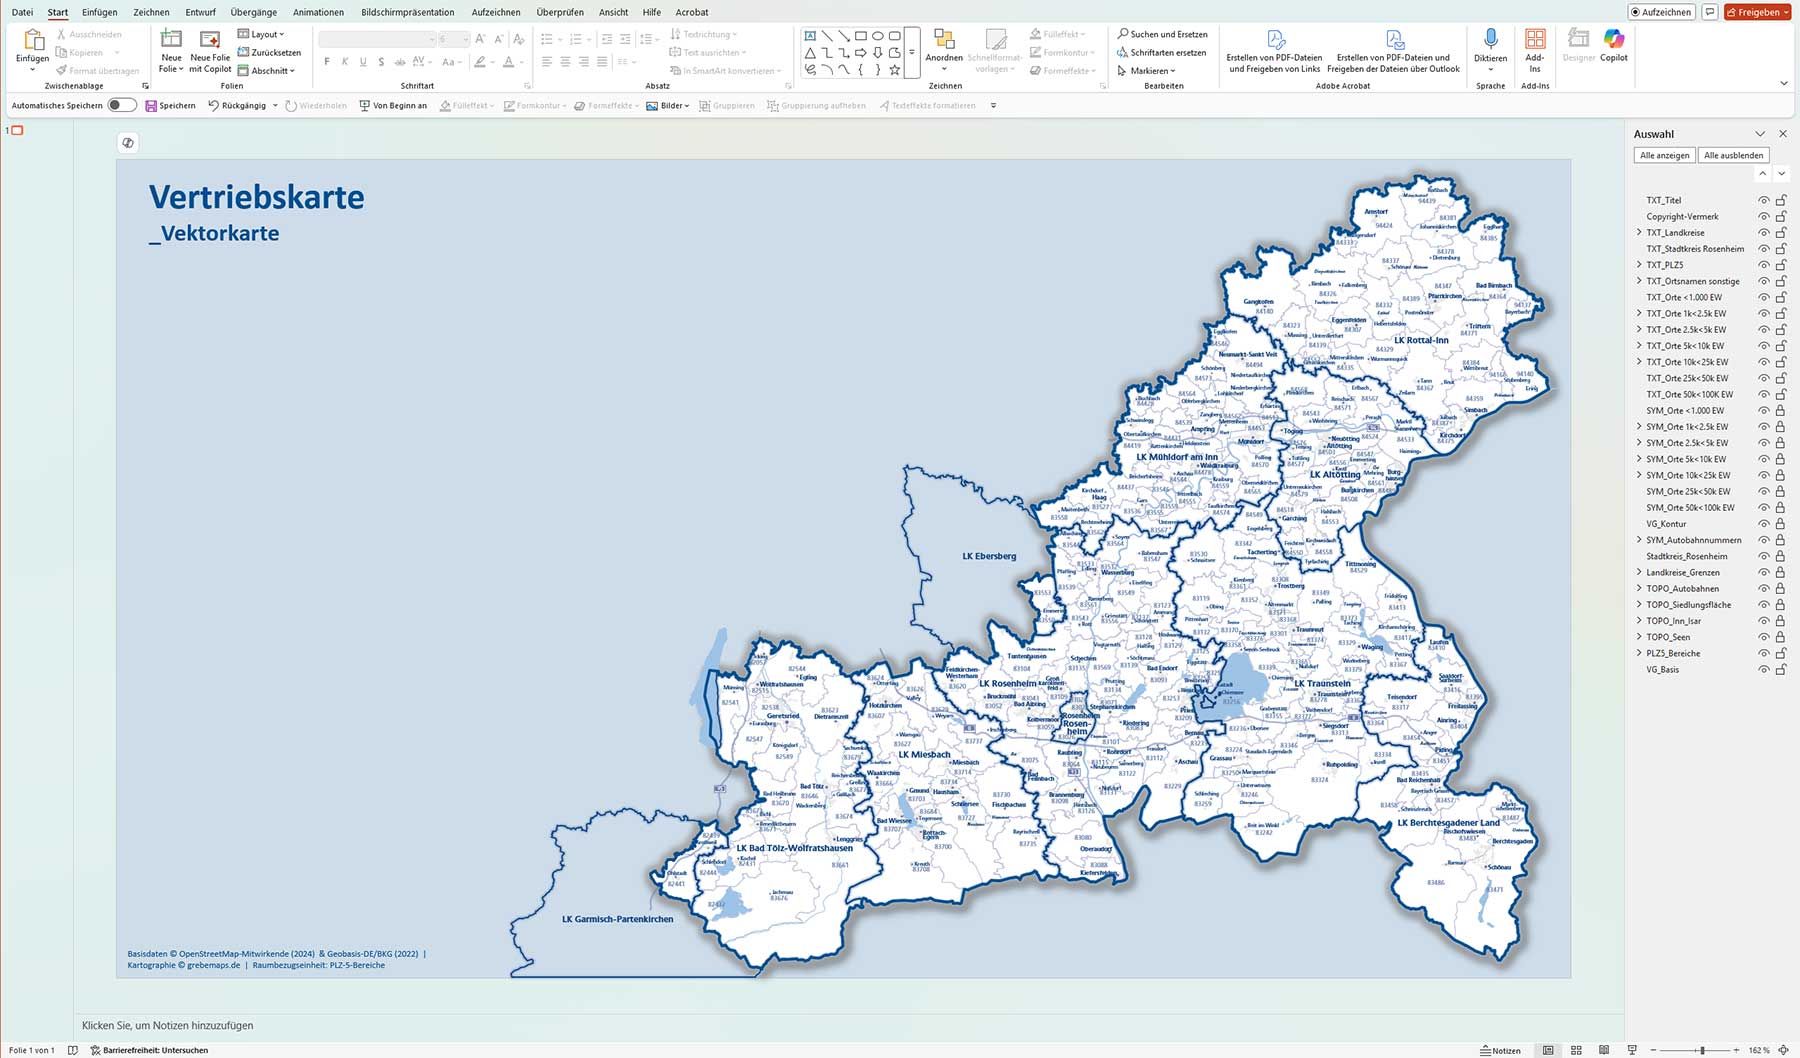
Task: Open Abschnitt dropdown
Action: click(267, 70)
